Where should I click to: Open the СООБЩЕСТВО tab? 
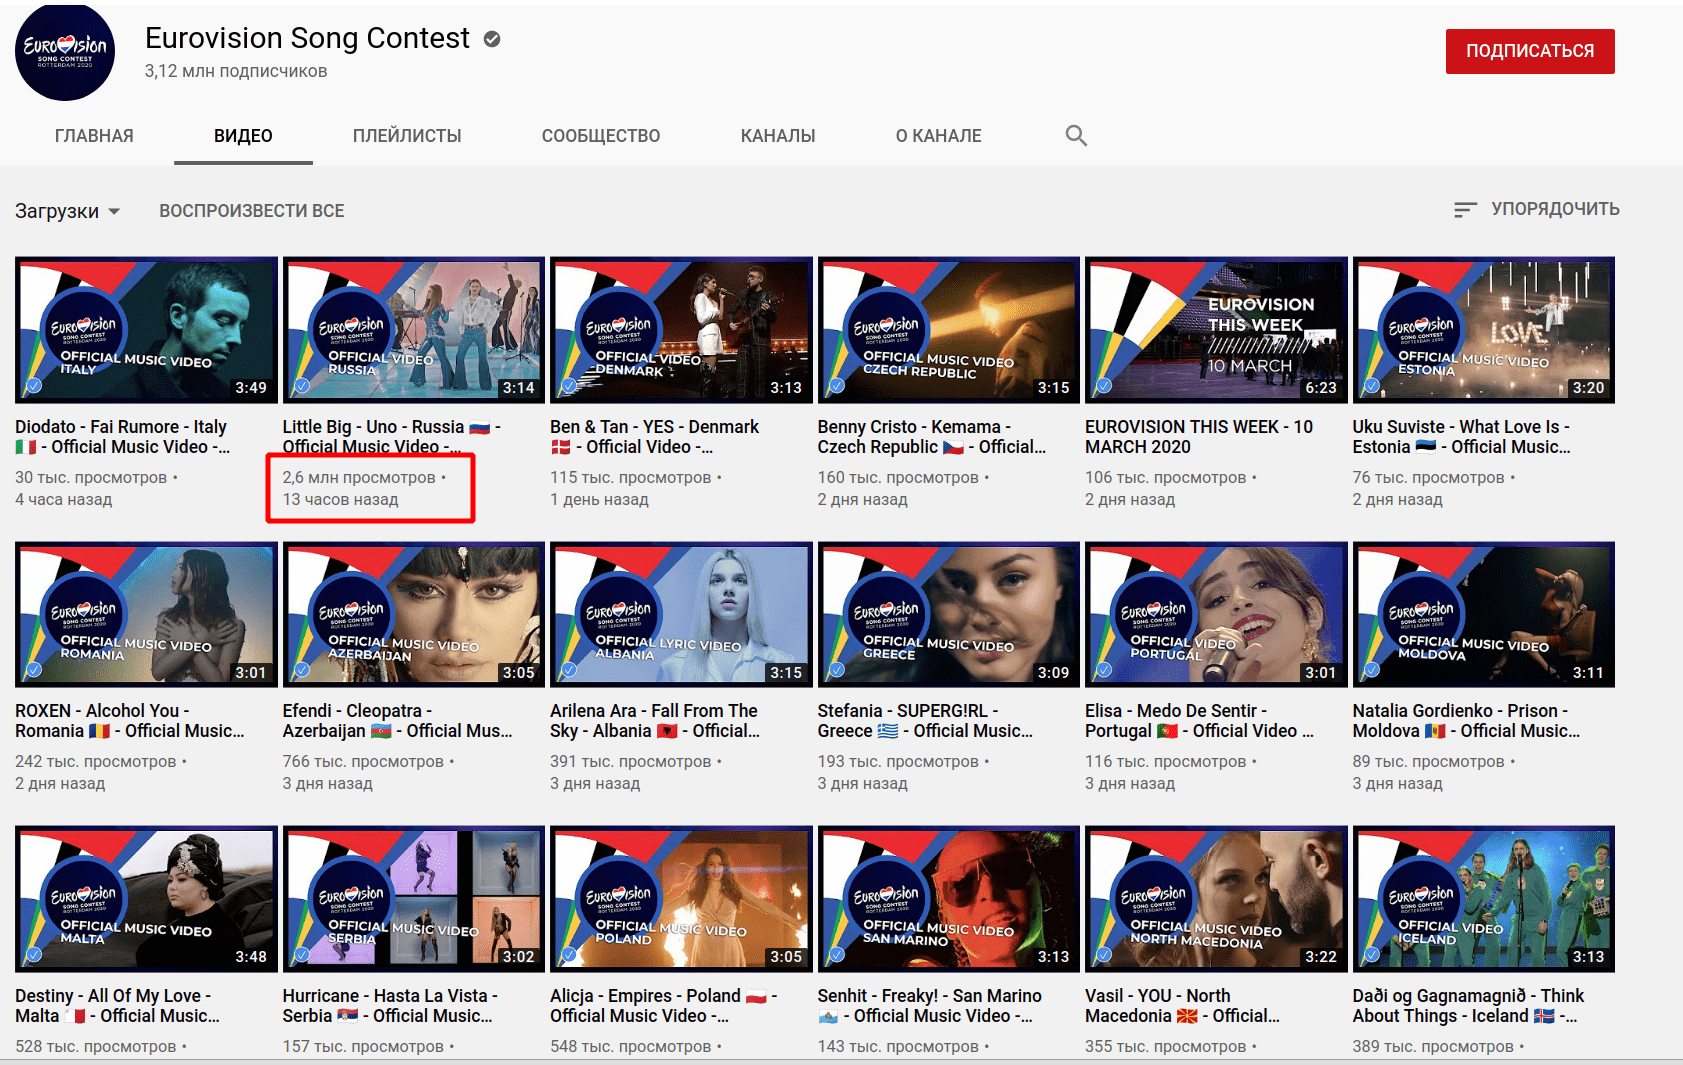point(600,135)
